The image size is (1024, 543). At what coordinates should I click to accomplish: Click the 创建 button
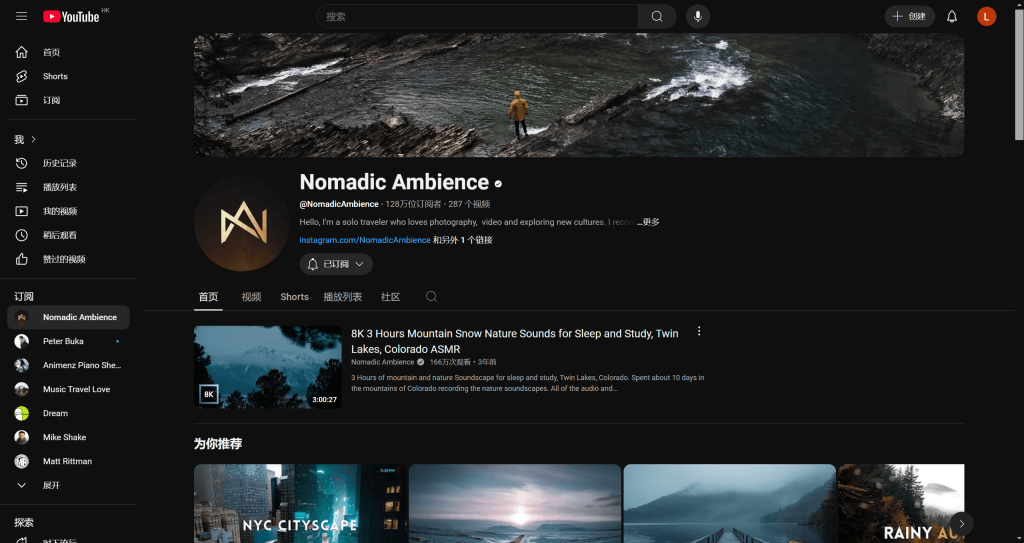point(909,16)
